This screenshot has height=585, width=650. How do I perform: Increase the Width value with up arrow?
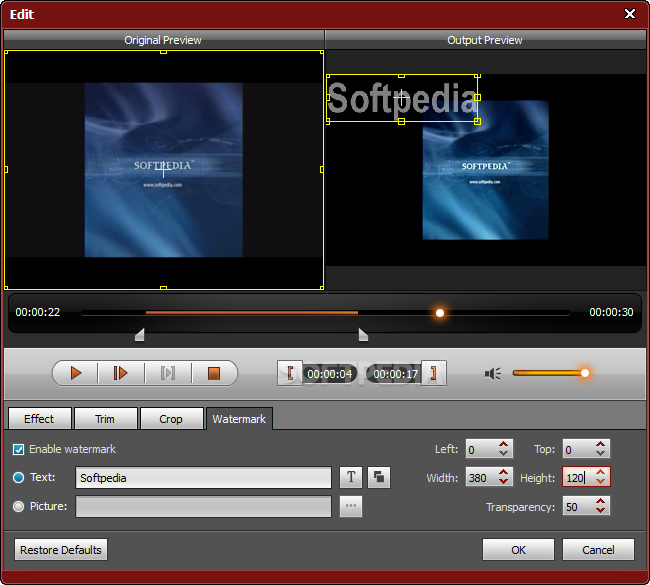(504, 472)
